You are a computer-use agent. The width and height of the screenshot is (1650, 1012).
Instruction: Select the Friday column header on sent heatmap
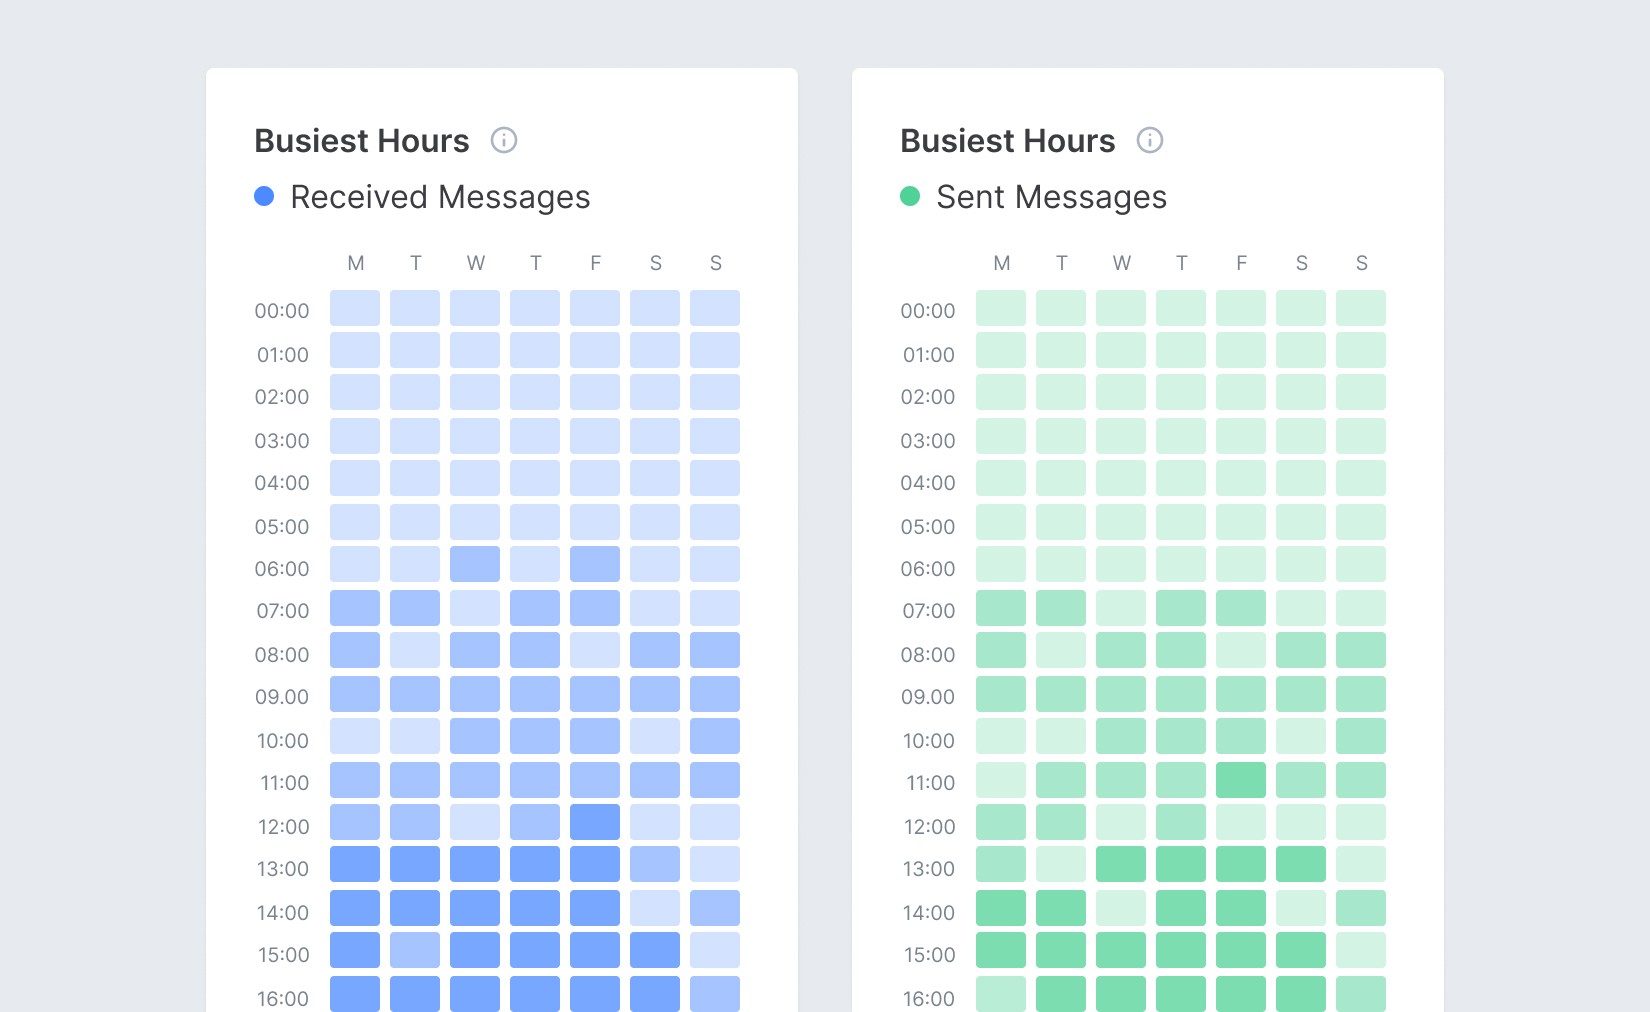coord(1241,263)
